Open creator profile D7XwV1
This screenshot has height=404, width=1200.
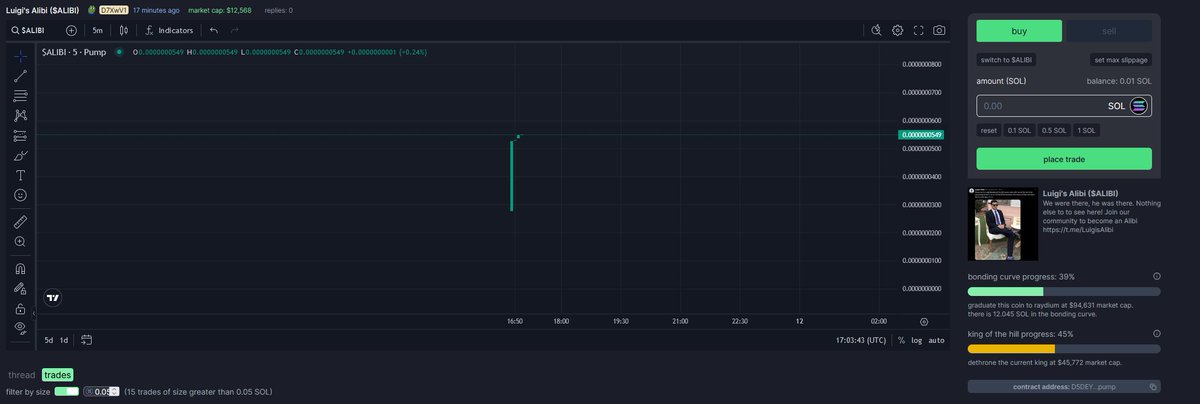[113, 10]
